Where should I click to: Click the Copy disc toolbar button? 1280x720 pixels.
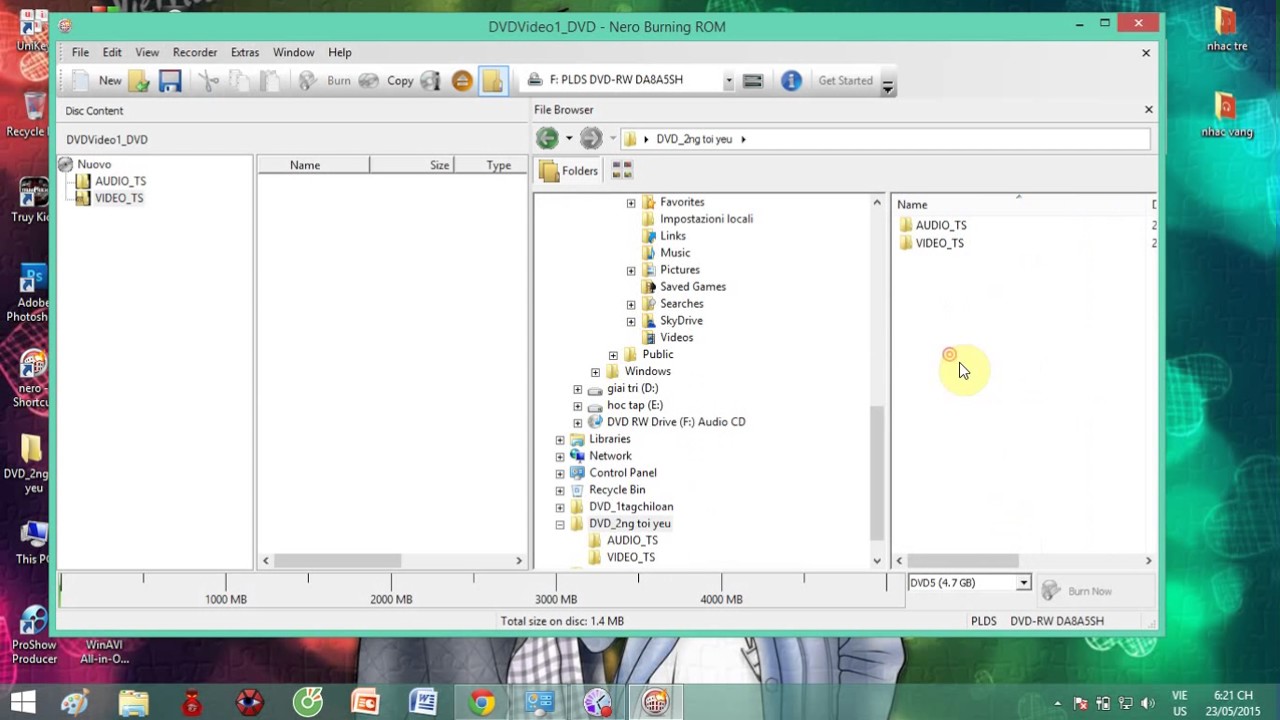(x=387, y=81)
